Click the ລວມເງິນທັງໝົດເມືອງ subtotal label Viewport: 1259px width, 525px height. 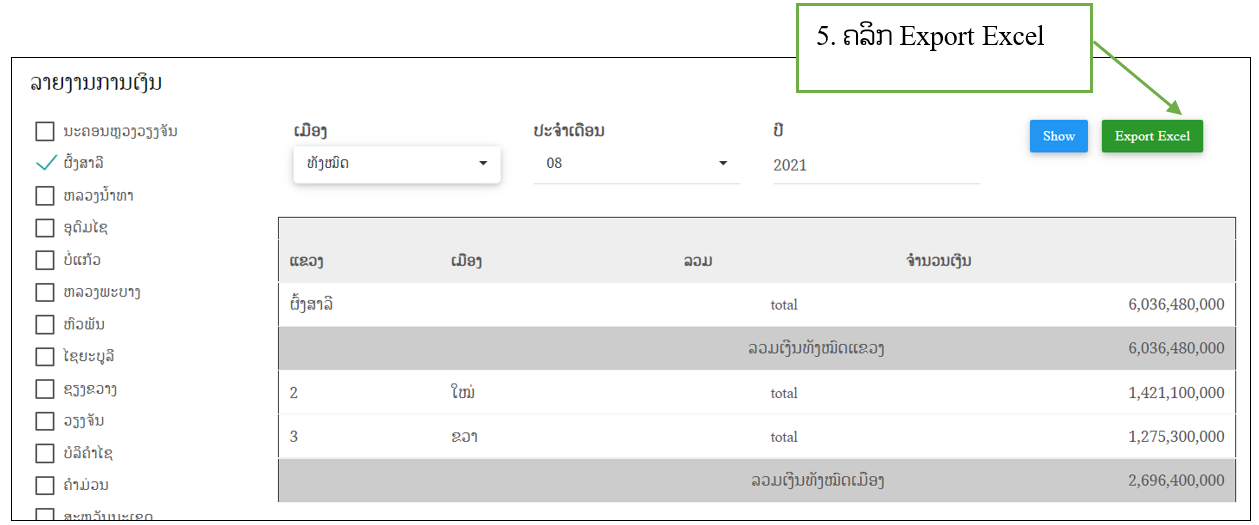818,480
